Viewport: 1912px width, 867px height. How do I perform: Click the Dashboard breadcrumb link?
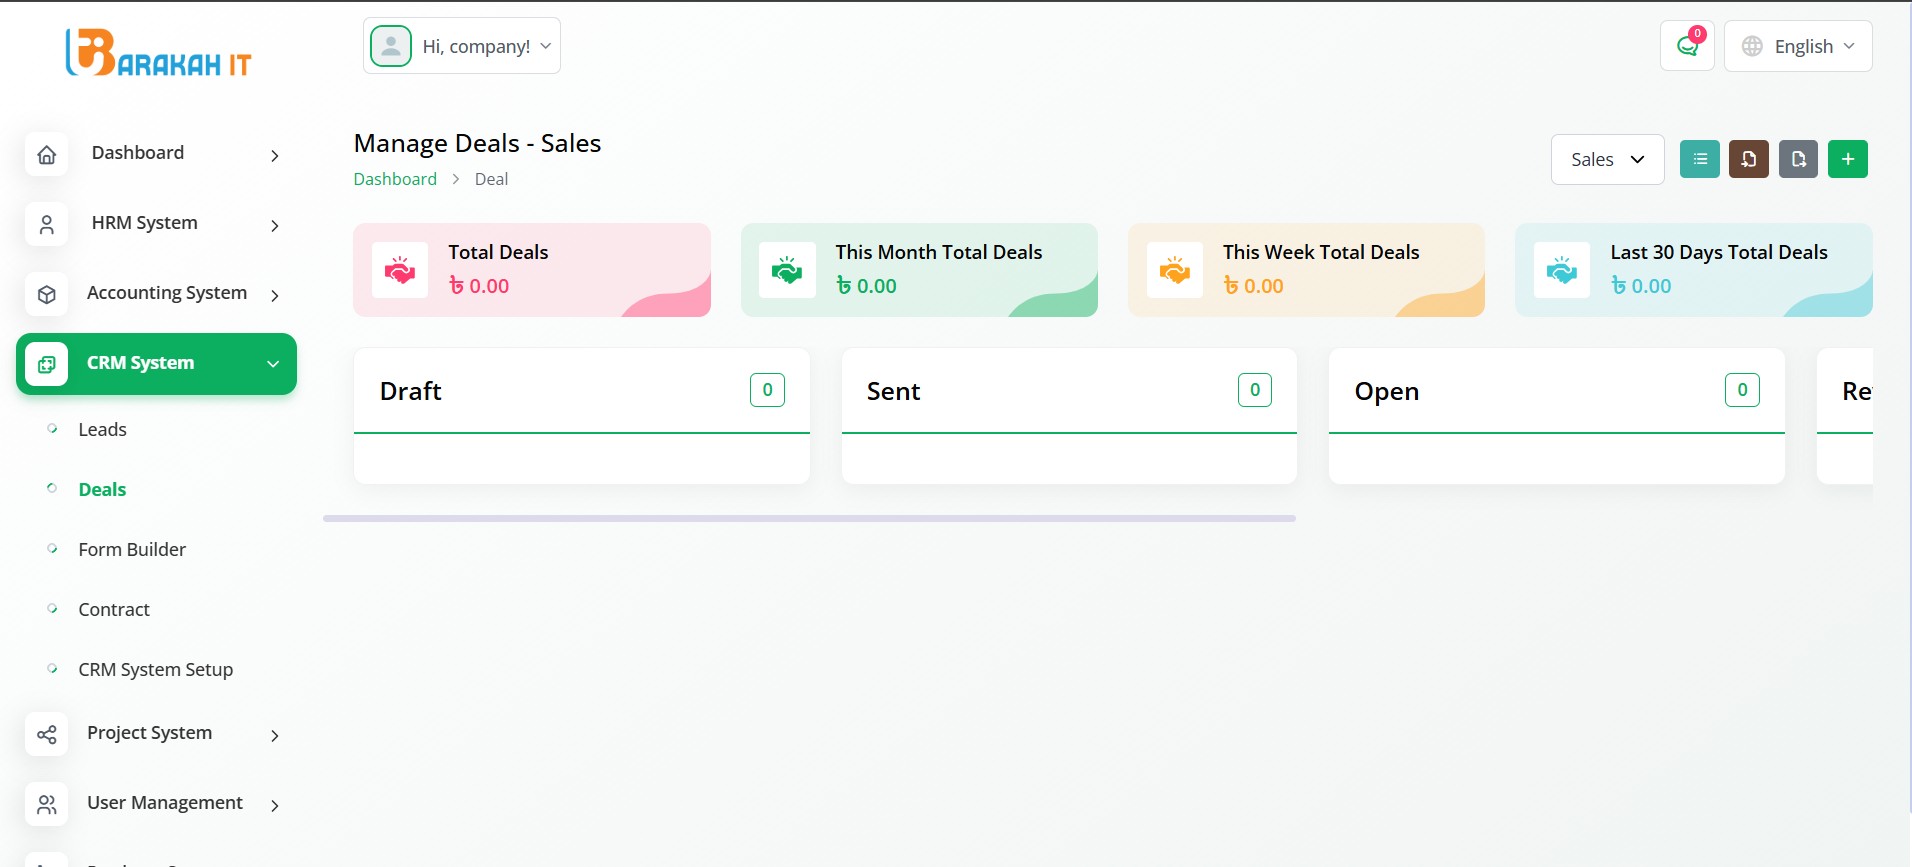point(395,179)
